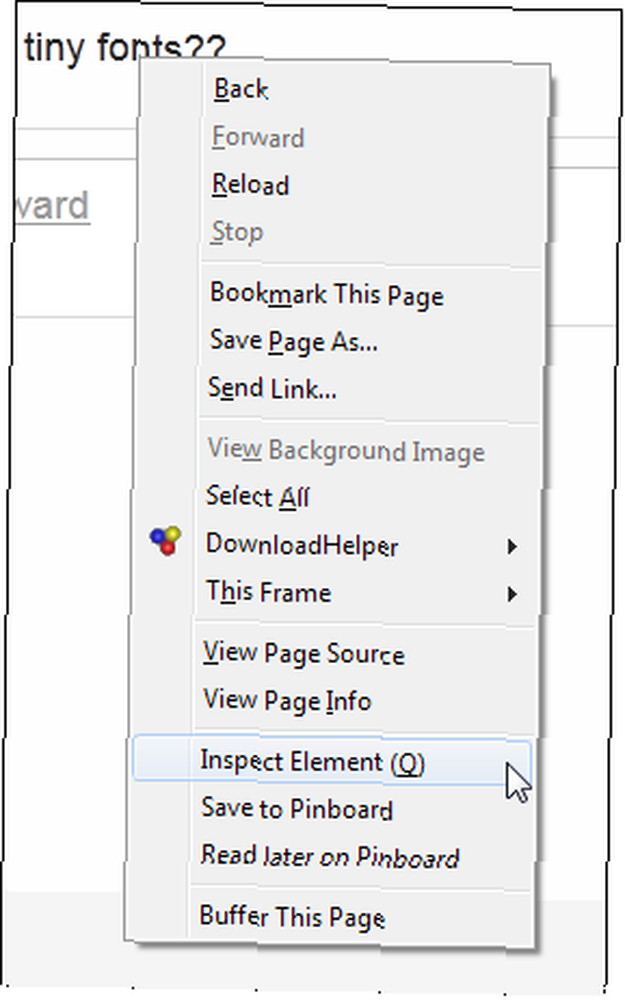Choose View Page Source
Image resolution: width=625 pixels, height=1000 pixels.
tap(304, 654)
